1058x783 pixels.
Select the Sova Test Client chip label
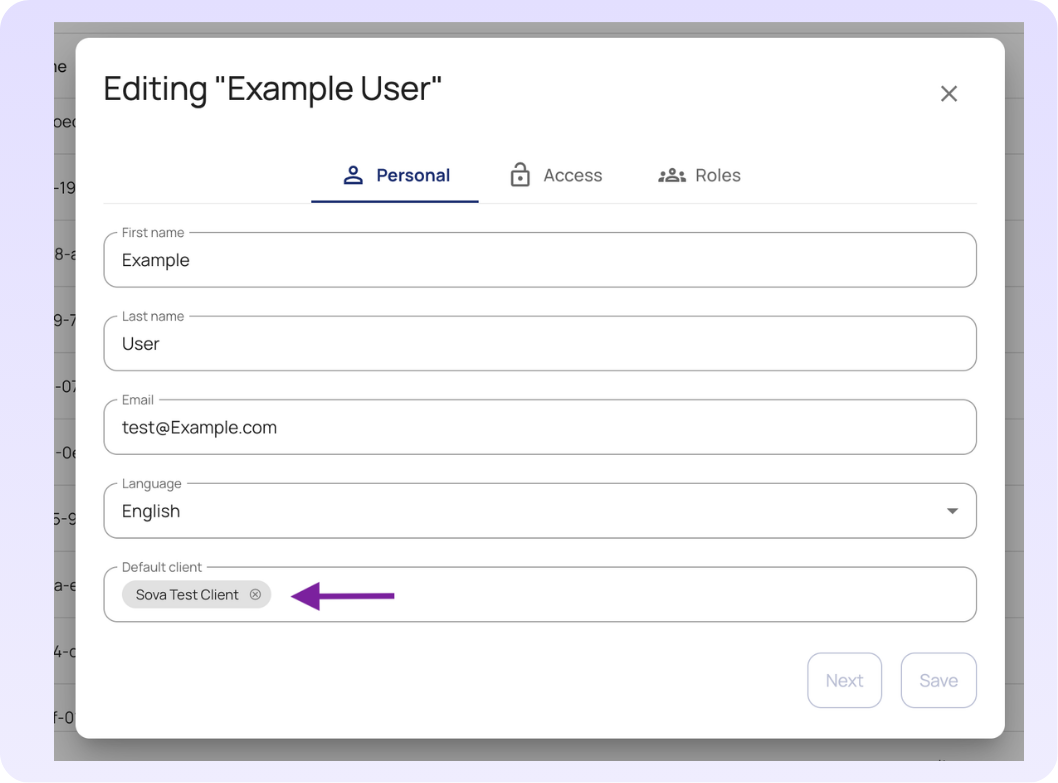click(187, 595)
